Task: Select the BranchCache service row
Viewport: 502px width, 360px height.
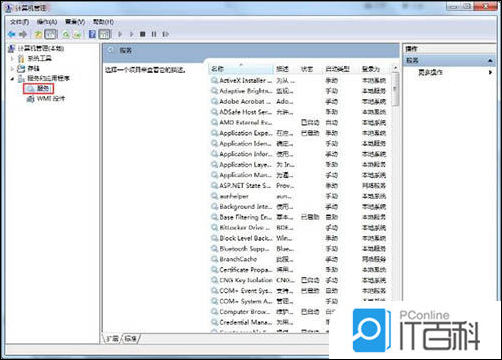Action: [x=299, y=259]
